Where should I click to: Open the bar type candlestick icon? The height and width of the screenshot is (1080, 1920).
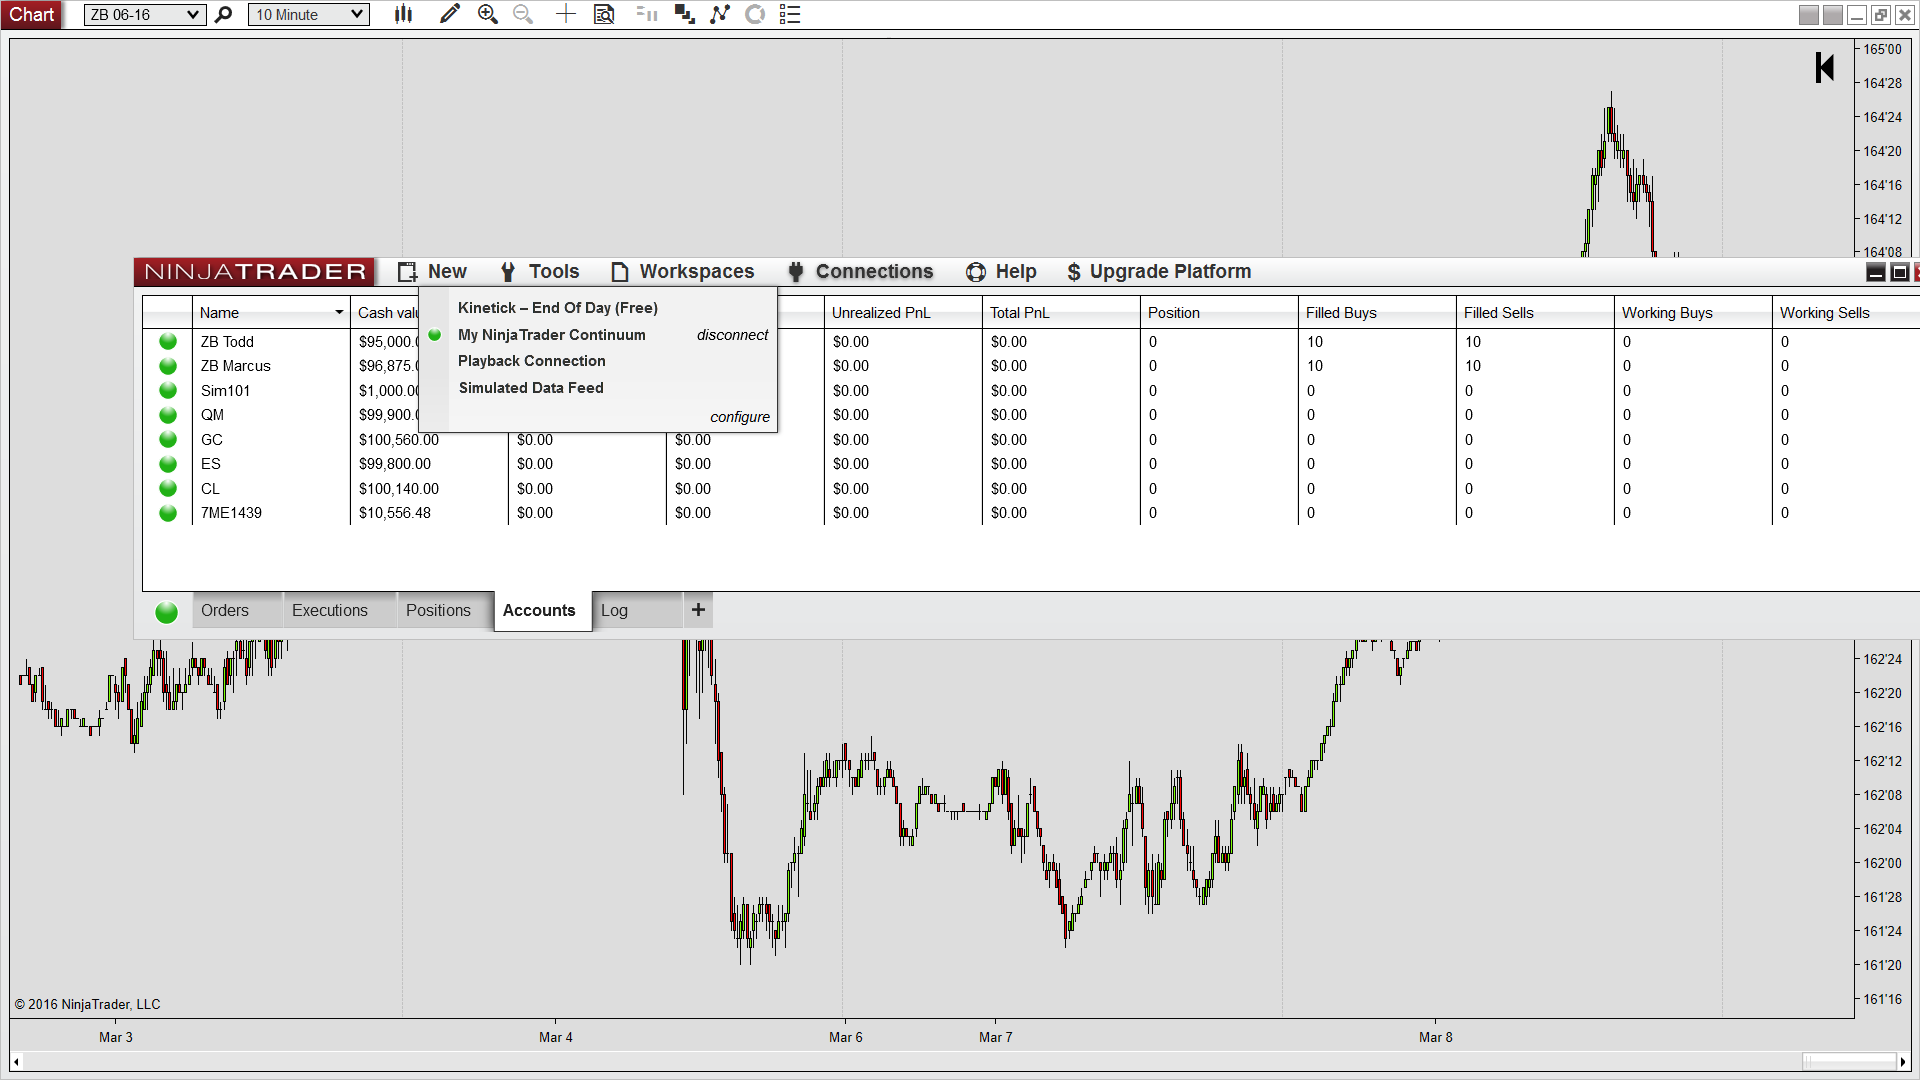[403, 14]
